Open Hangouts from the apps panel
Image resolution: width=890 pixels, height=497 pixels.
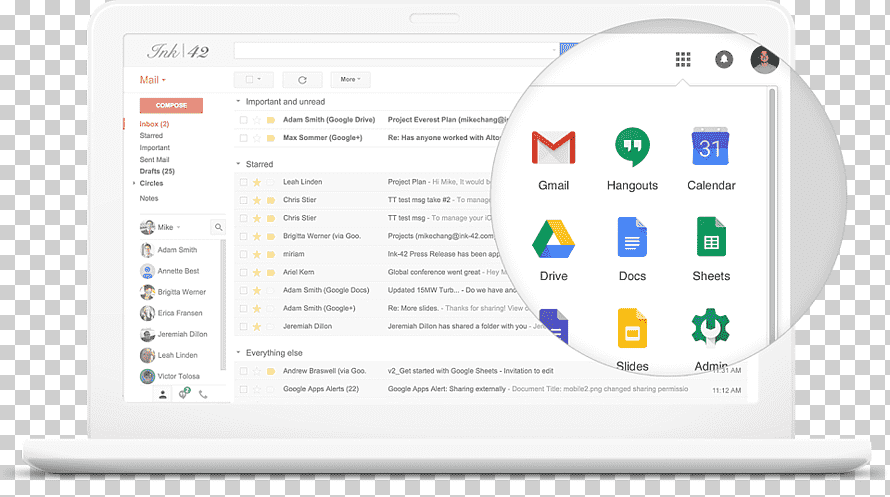pos(632,160)
